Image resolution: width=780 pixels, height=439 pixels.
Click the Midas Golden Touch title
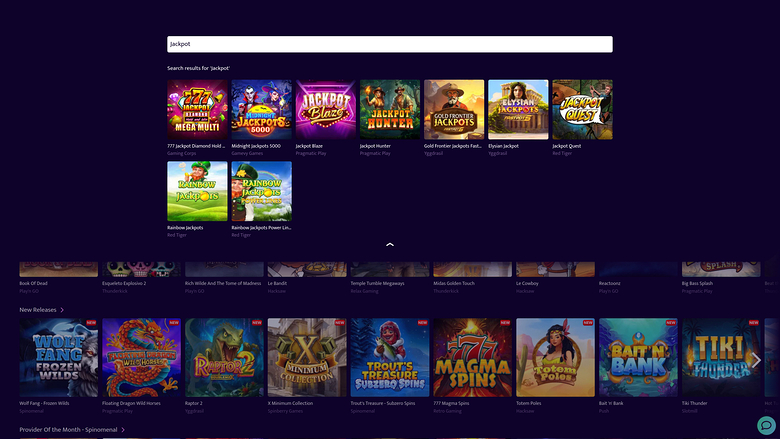click(x=454, y=283)
